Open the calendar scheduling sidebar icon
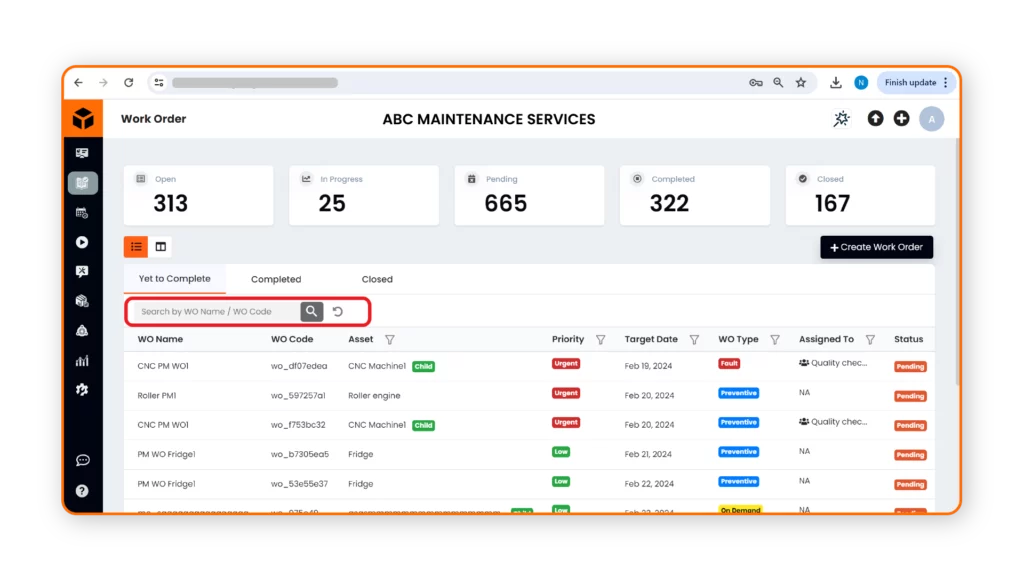This screenshot has width=1024, height=576. click(82, 213)
